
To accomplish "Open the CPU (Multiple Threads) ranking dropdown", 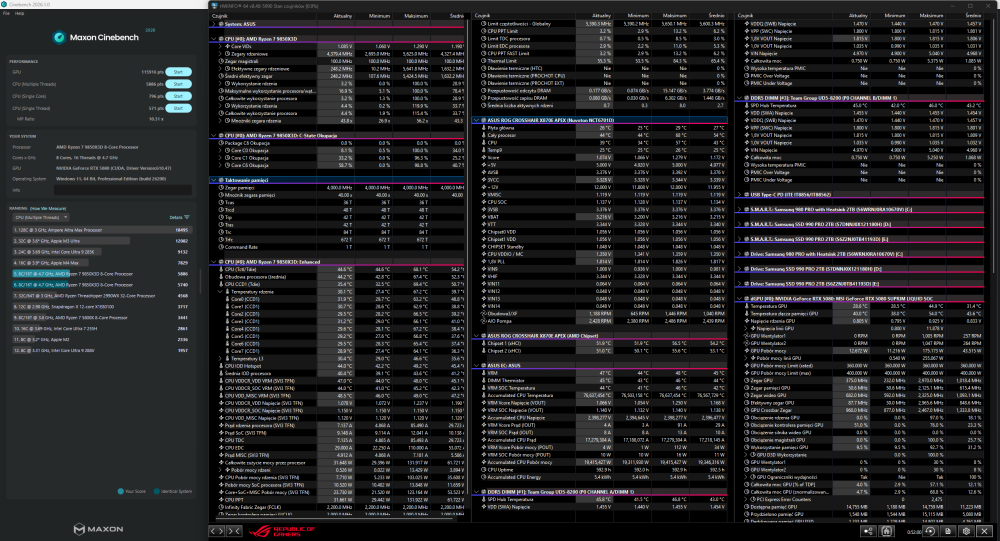I will coord(40,218).
